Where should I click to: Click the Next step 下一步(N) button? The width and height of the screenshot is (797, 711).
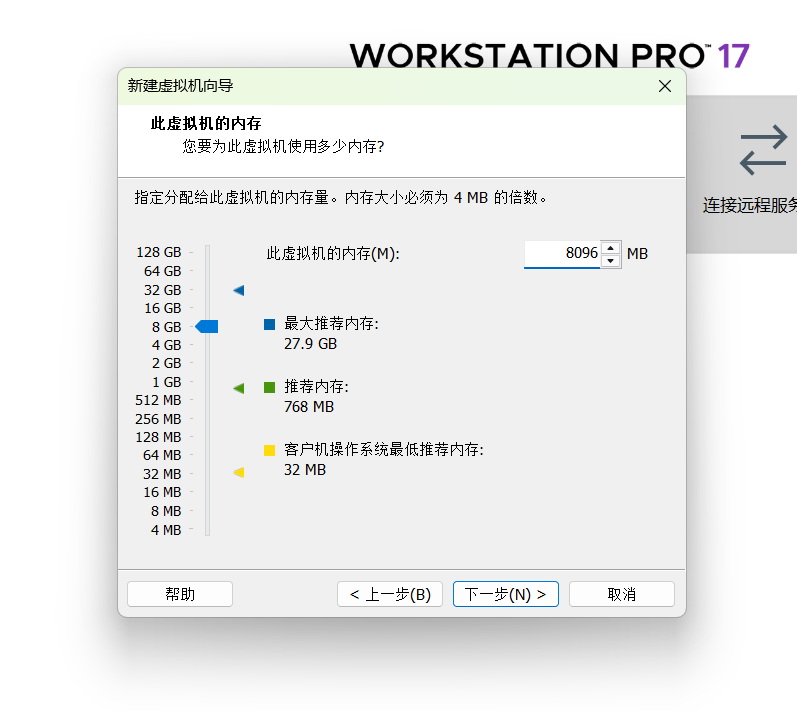tap(505, 594)
